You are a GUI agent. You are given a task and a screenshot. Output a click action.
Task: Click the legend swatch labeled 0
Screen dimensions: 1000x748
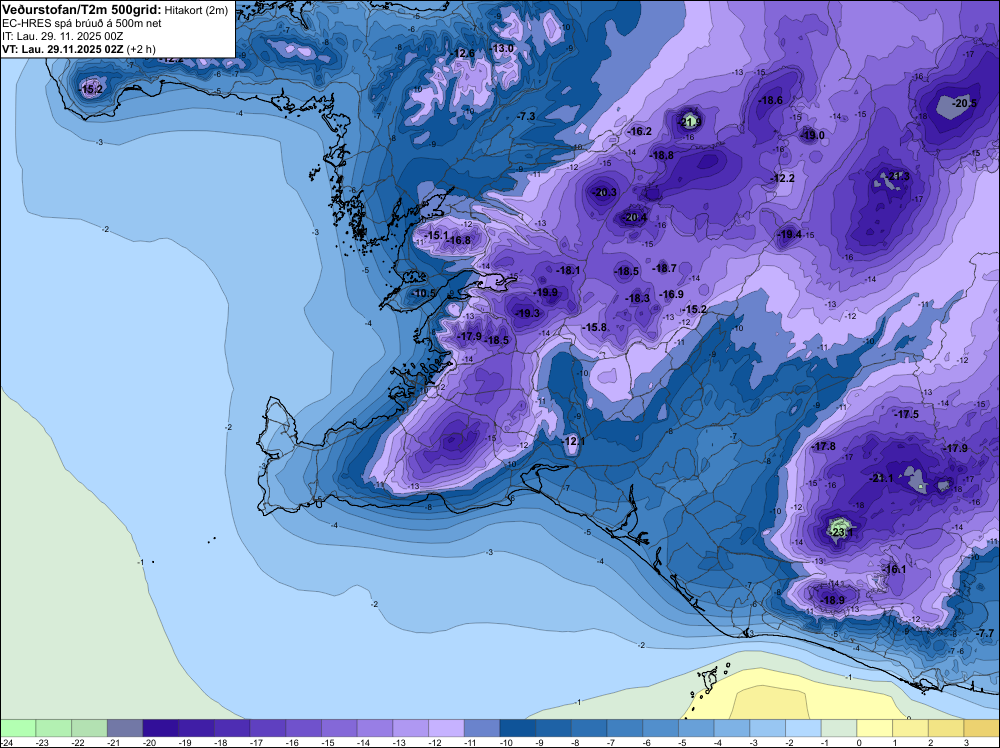point(875,728)
